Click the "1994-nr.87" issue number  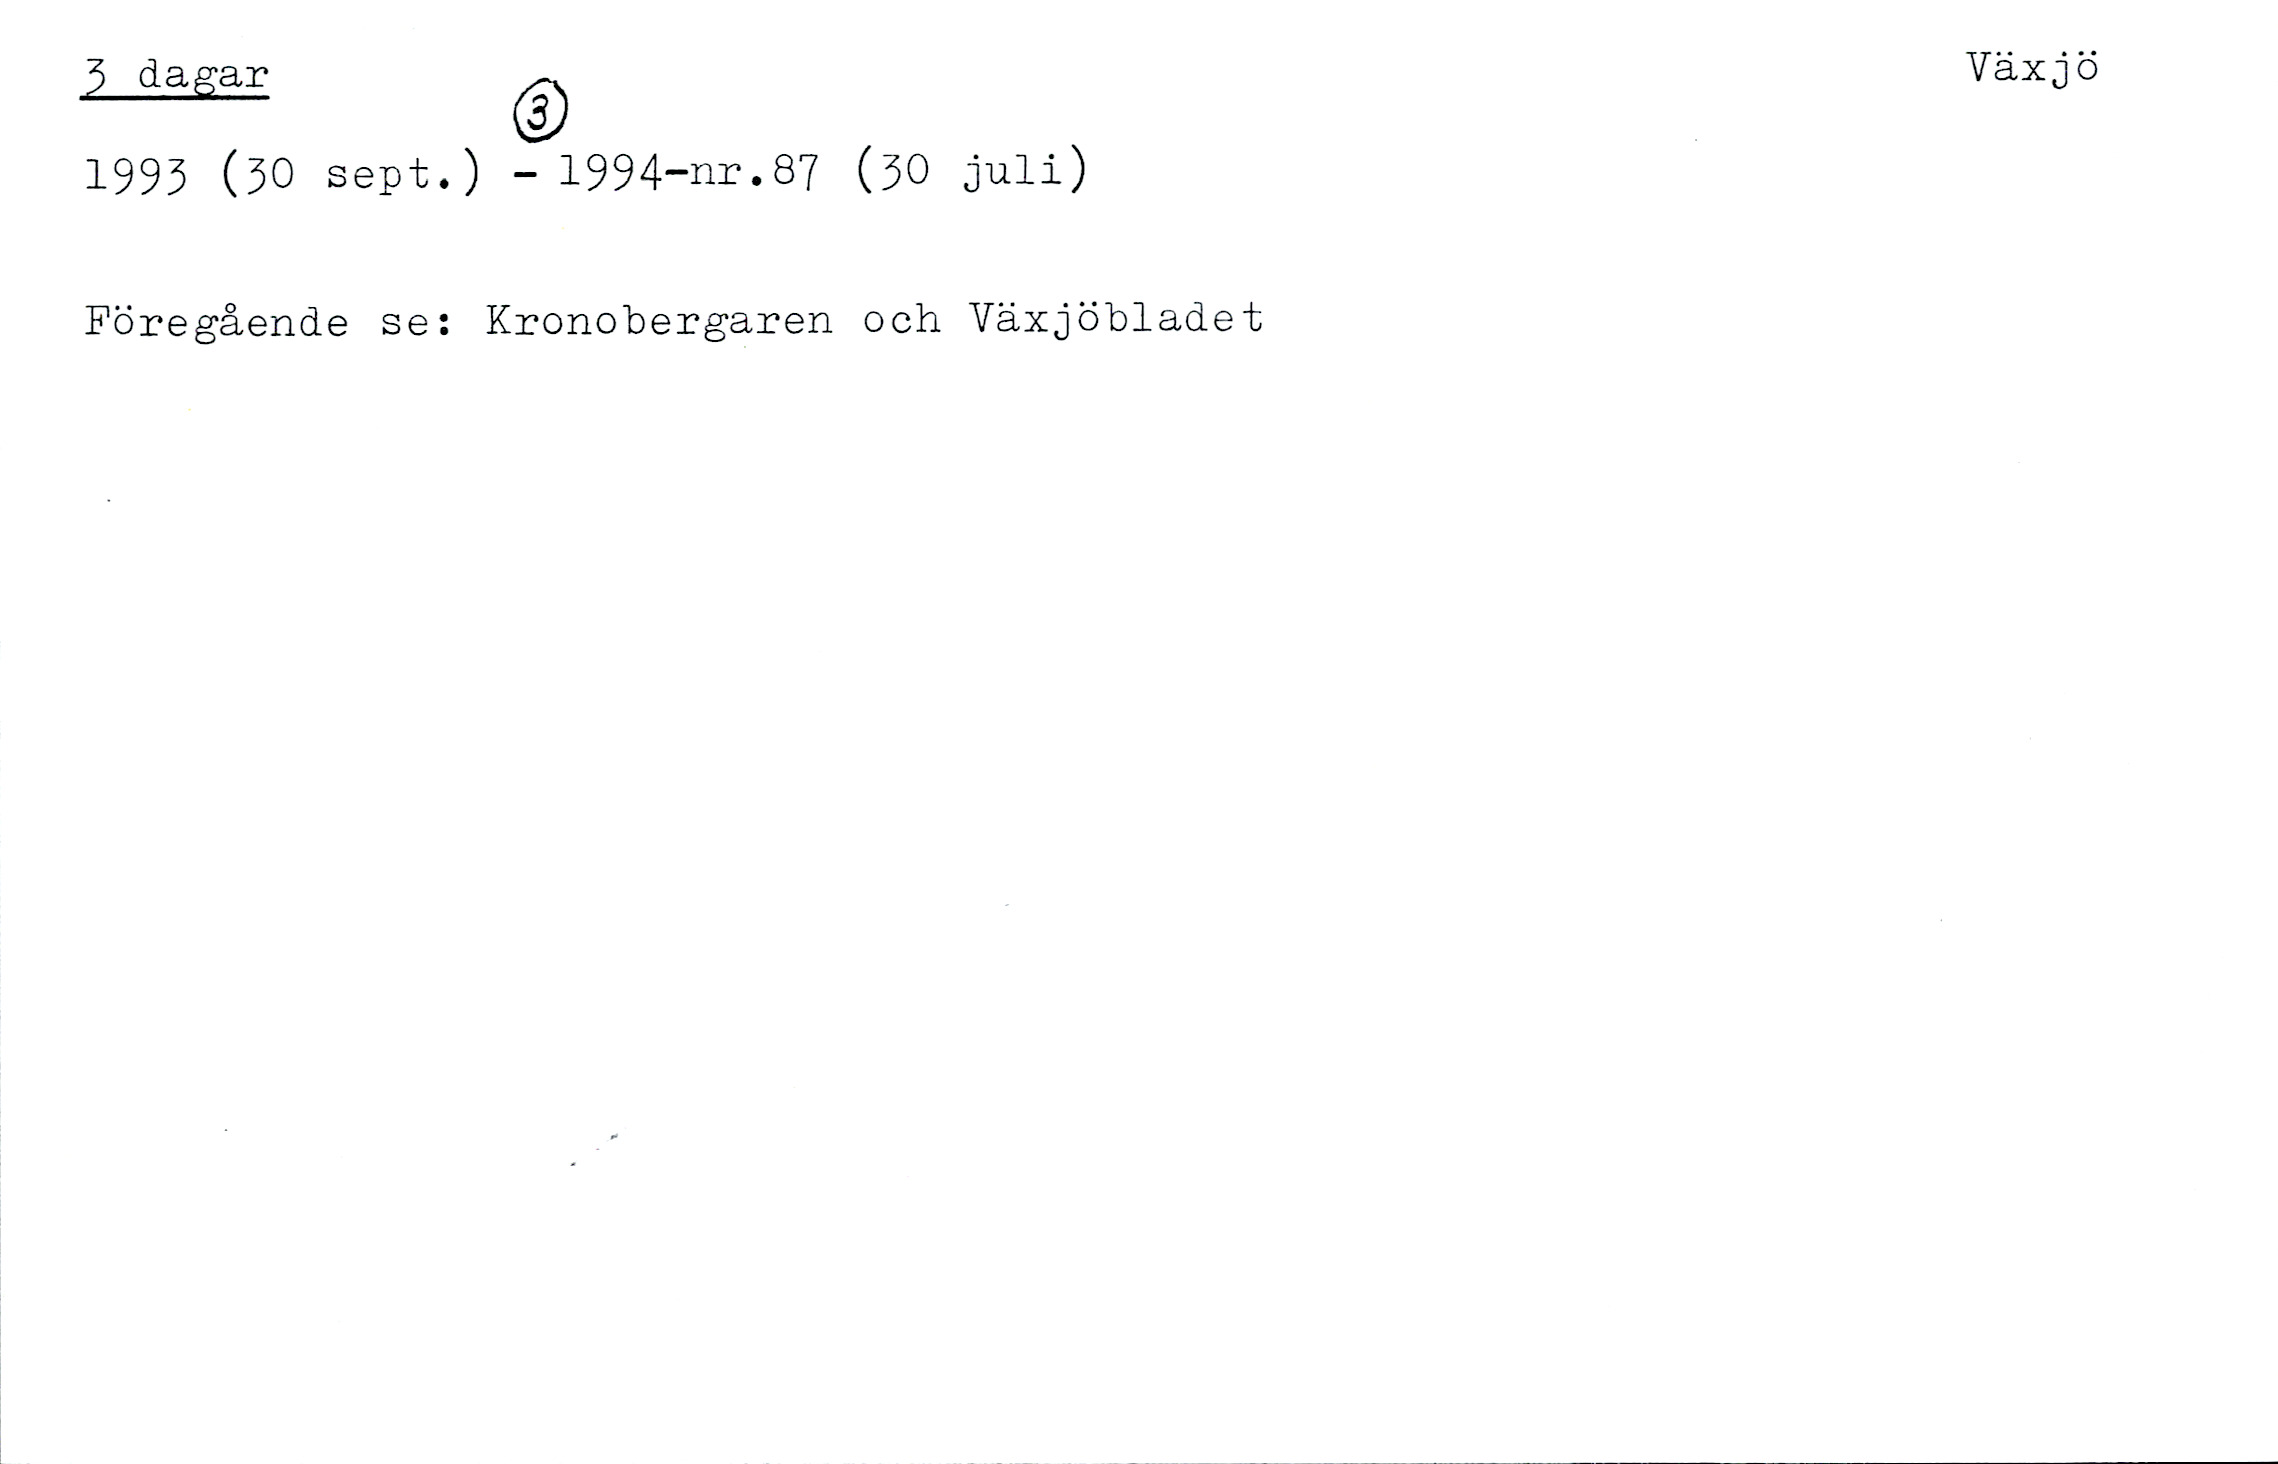point(690,174)
